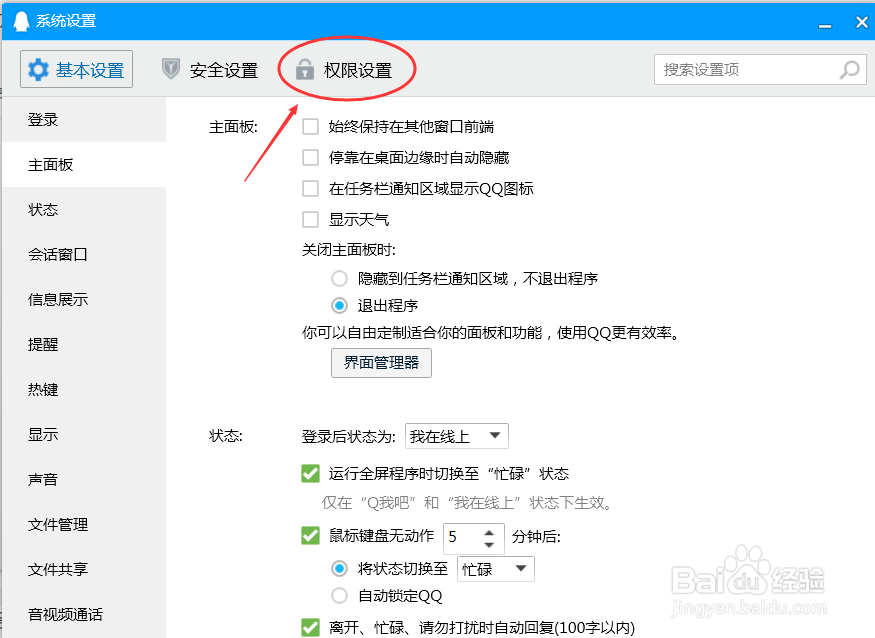
Task: Select 状态 in the left sidebar
Action: (43, 209)
